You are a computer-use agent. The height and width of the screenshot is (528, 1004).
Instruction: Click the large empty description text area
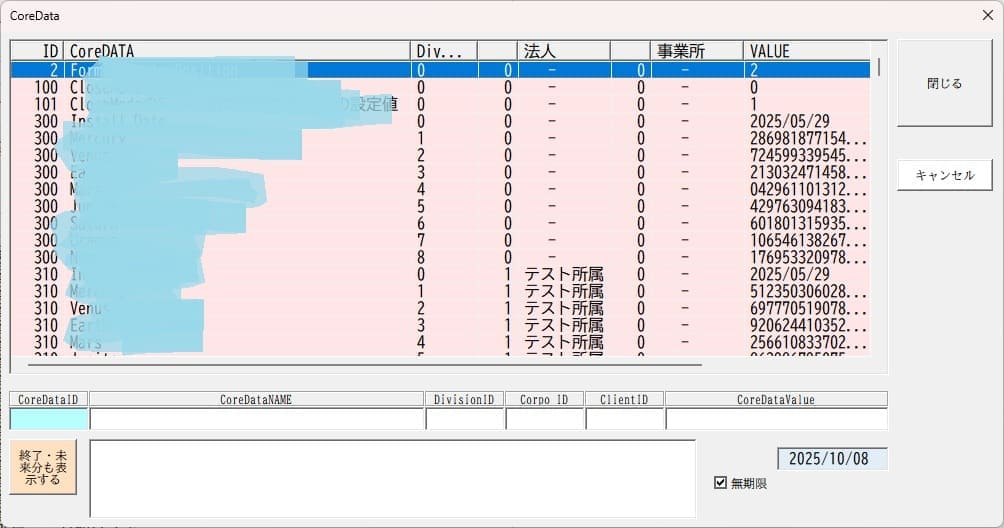tap(392, 478)
